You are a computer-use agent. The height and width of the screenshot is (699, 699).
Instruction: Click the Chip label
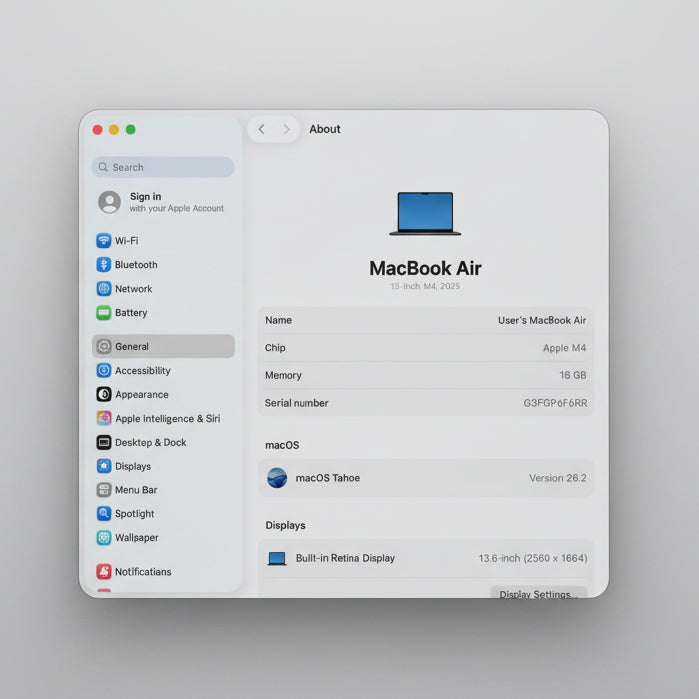(275, 348)
